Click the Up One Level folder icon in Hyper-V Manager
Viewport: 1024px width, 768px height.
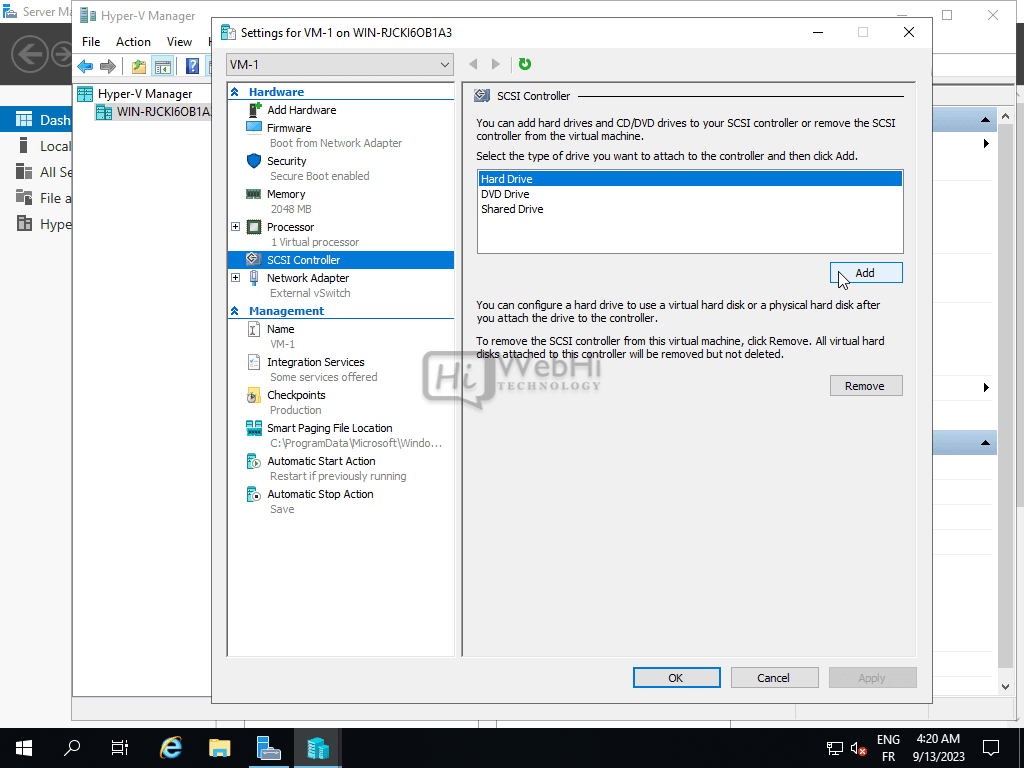(138, 66)
